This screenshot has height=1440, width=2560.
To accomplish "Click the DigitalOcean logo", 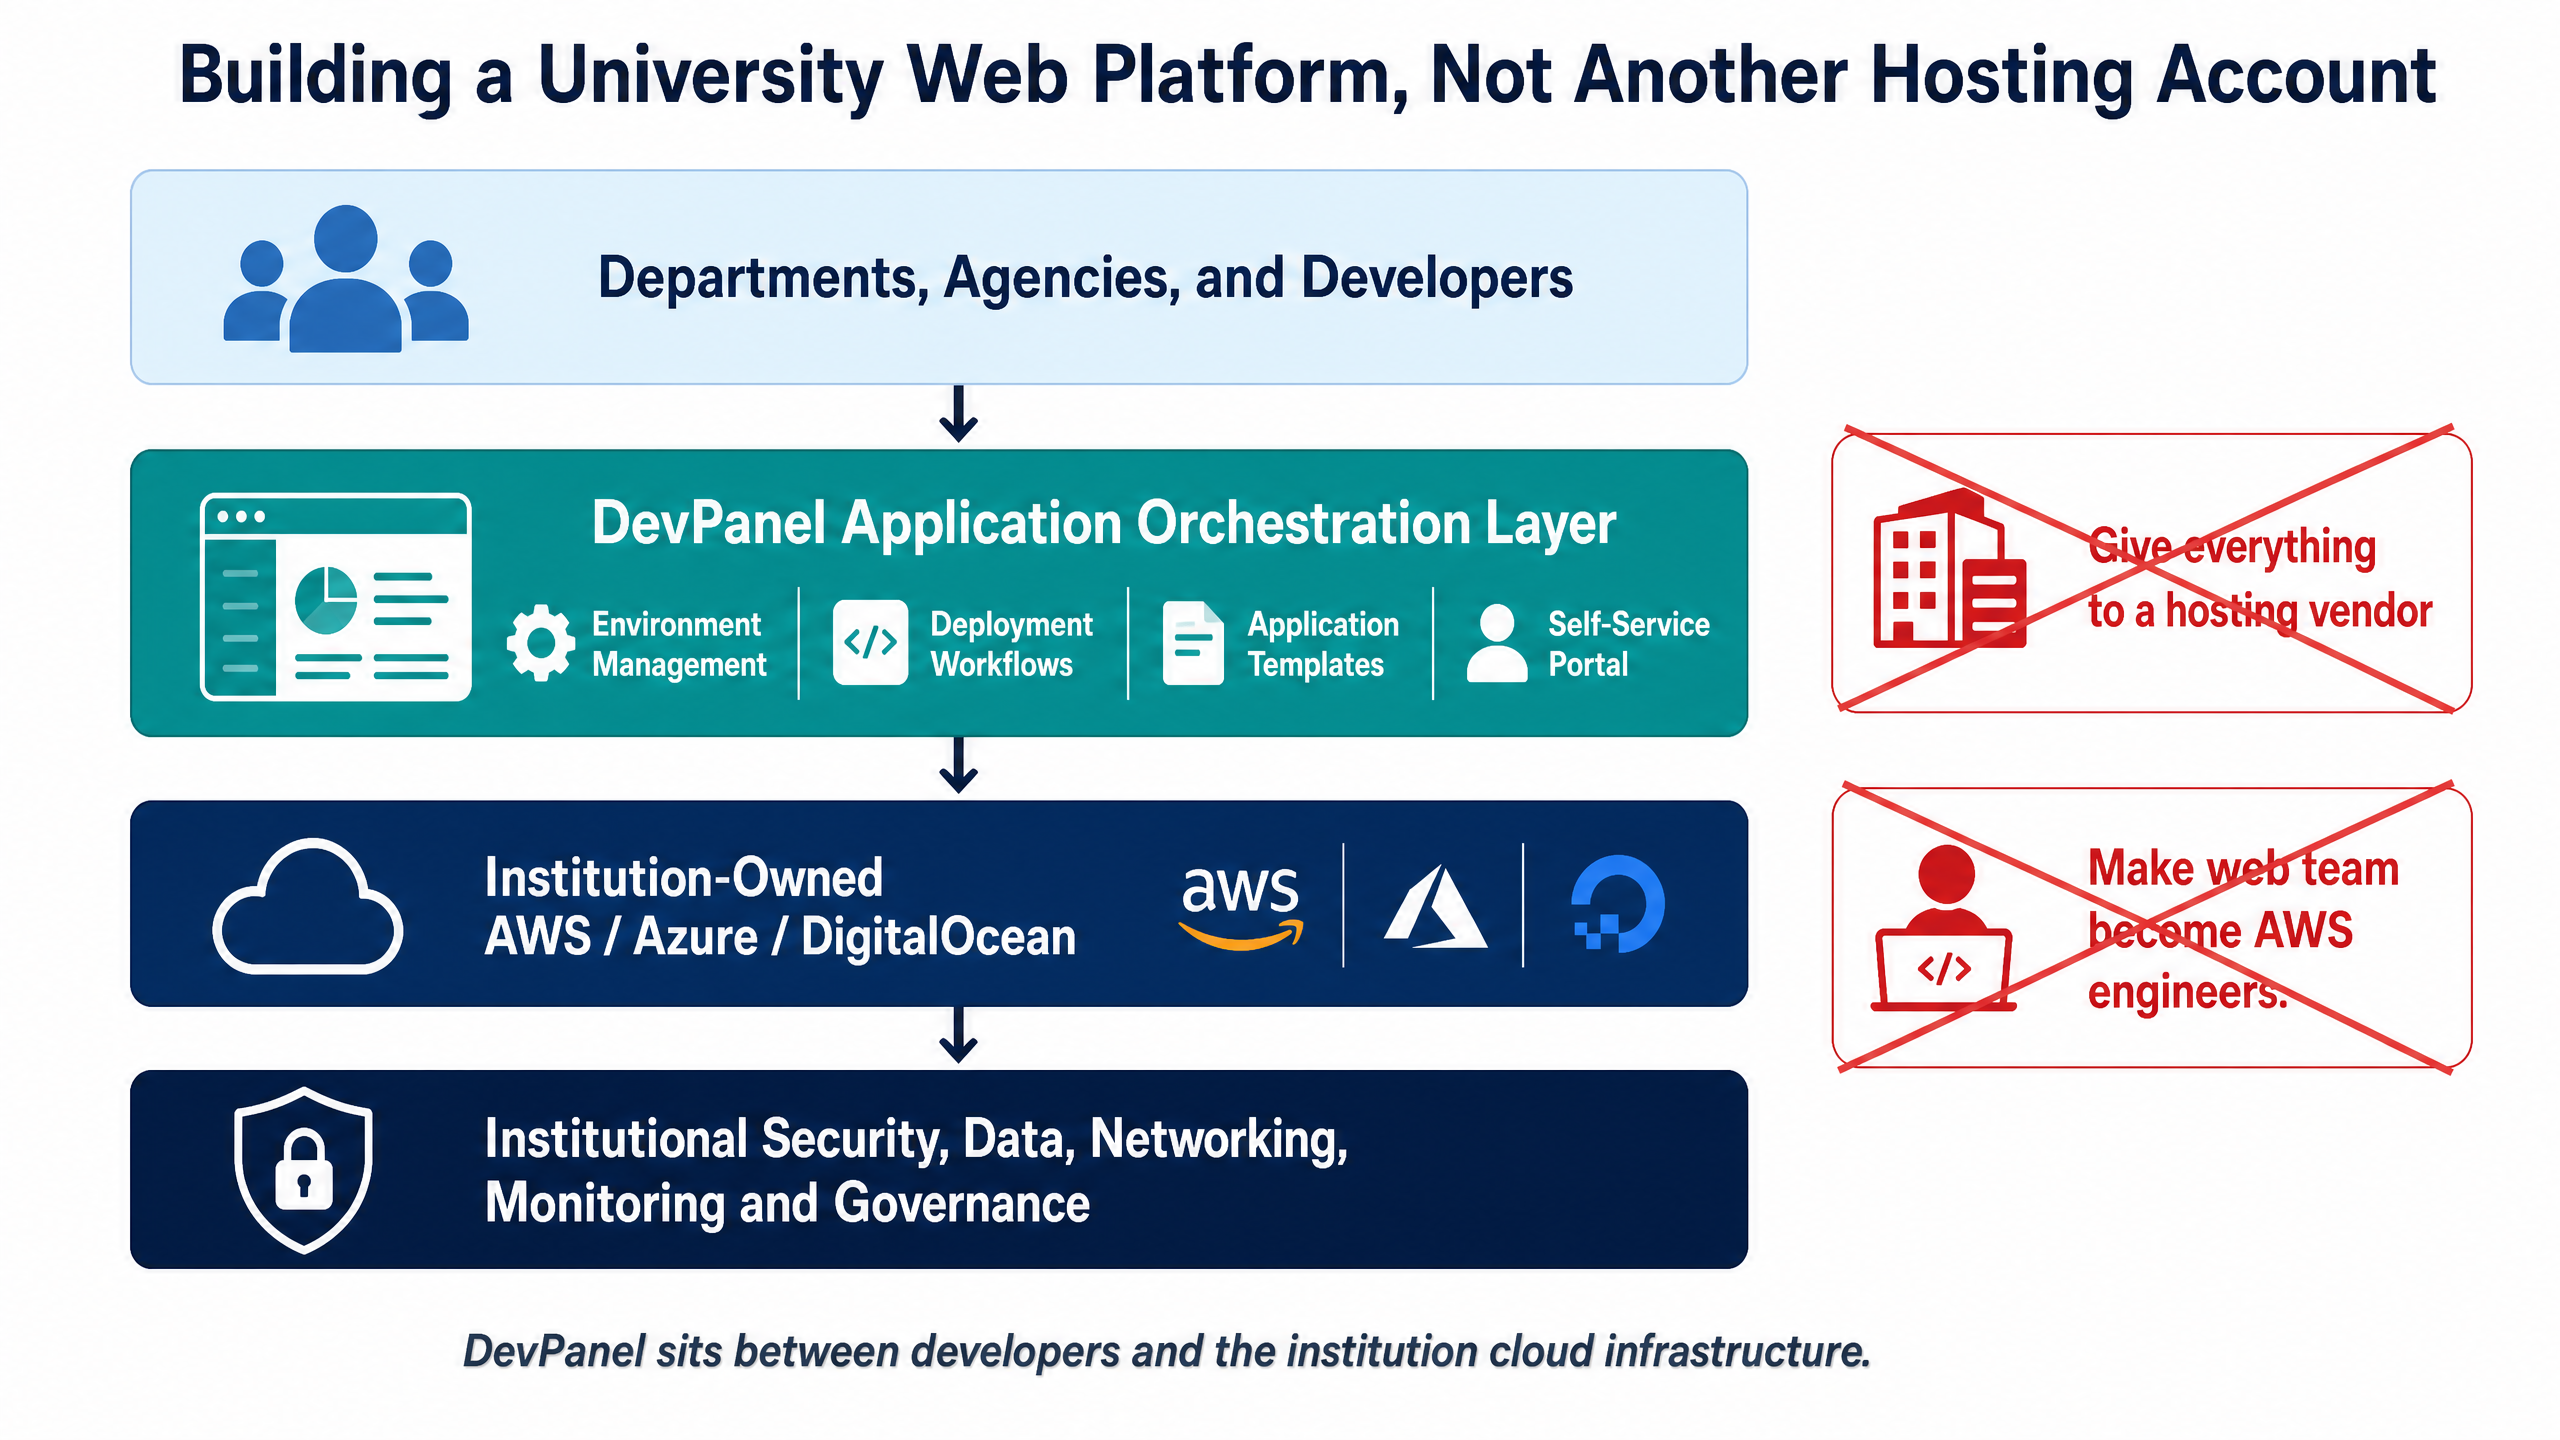I will pos(1617,904).
